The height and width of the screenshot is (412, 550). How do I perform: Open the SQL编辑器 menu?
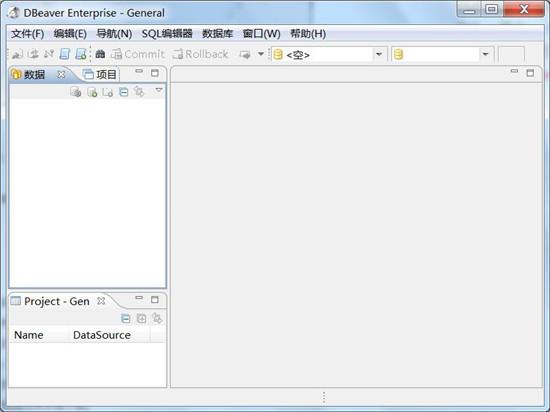[x=167, y=34]
